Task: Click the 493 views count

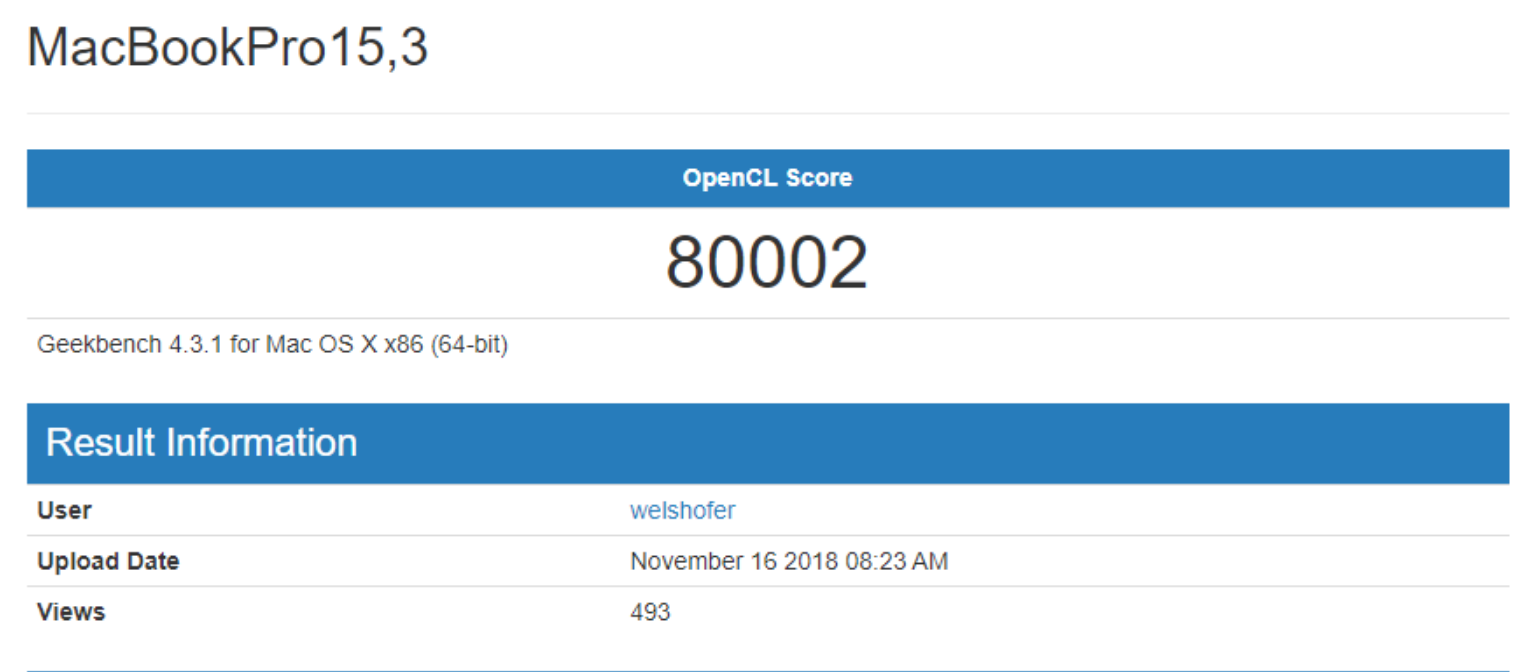Action: [x=650, y=611]
